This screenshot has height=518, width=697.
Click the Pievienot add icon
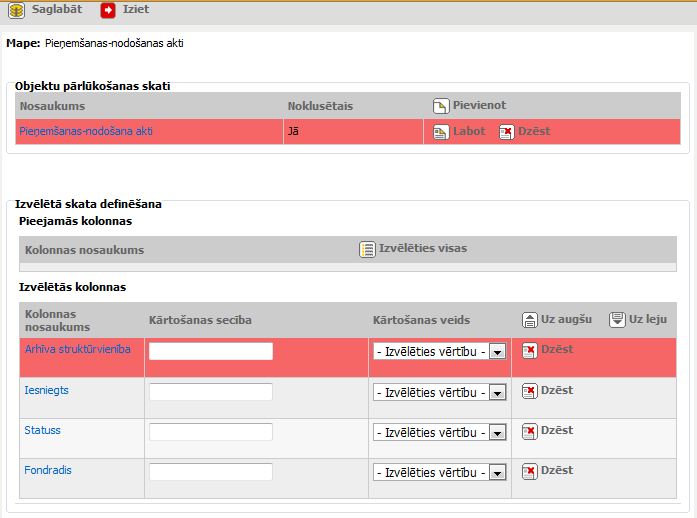click(441, 106)
